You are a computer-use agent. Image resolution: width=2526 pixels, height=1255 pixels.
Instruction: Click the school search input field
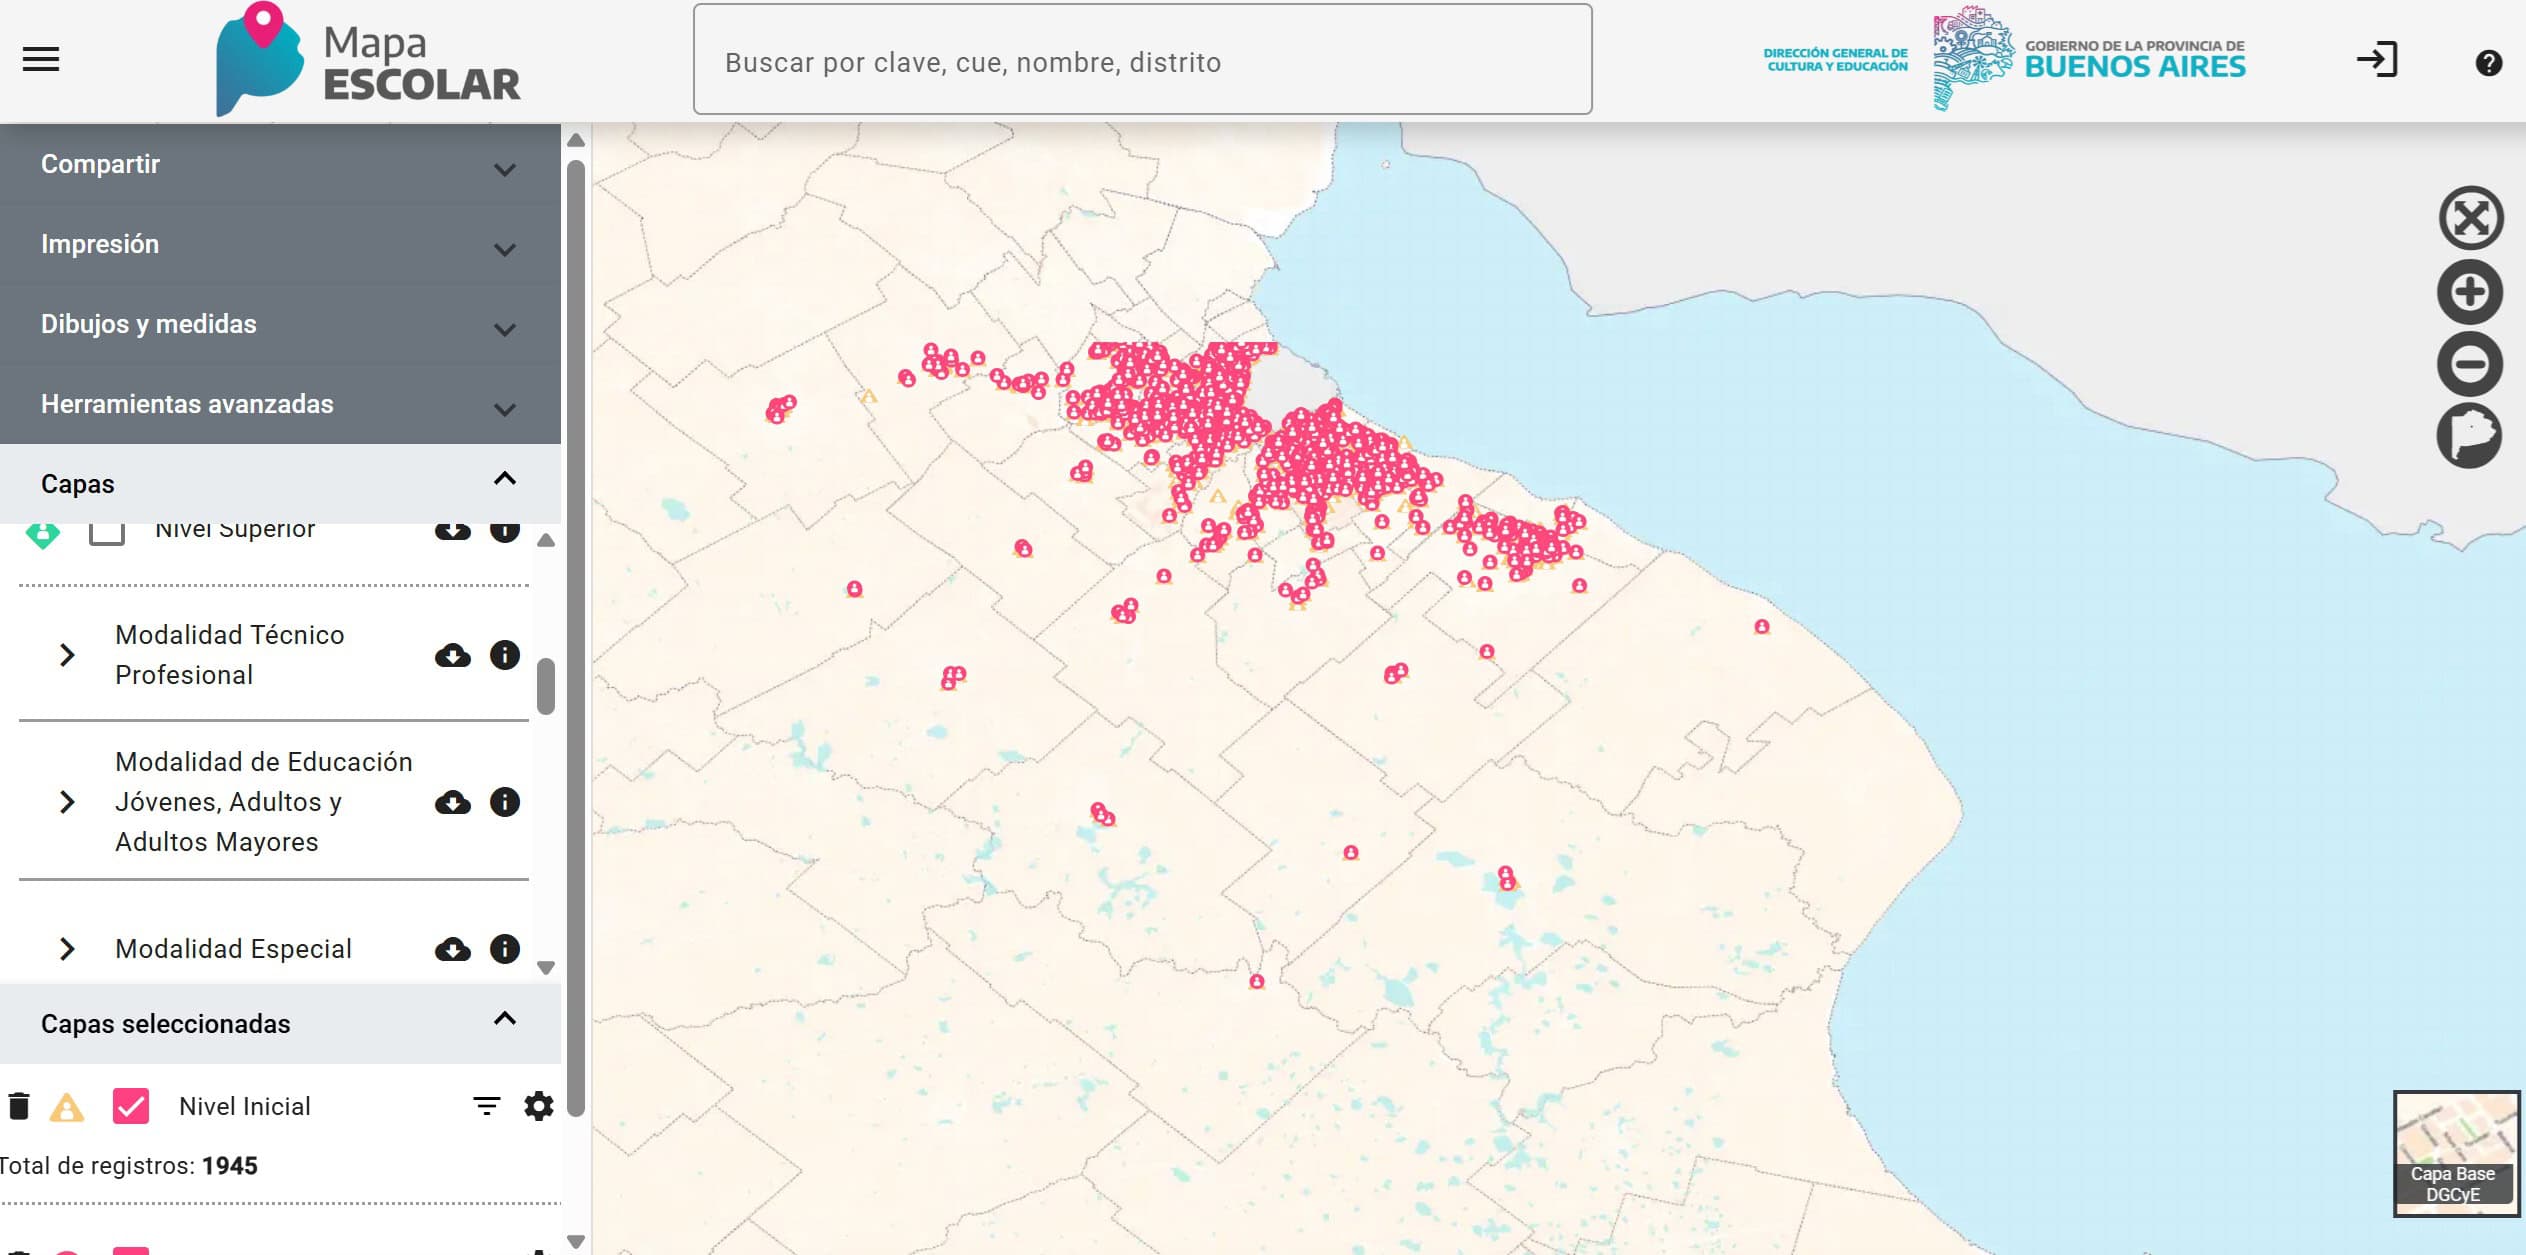tap(1142, 60)
